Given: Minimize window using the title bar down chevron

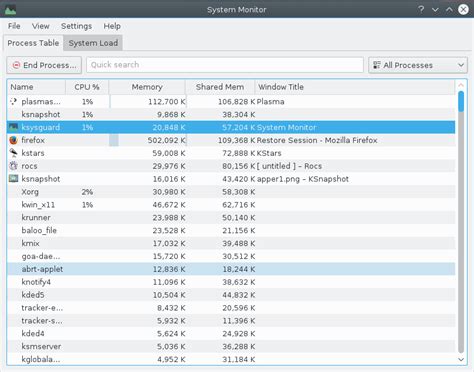Looking at the screenshot, I should [435, 10].
